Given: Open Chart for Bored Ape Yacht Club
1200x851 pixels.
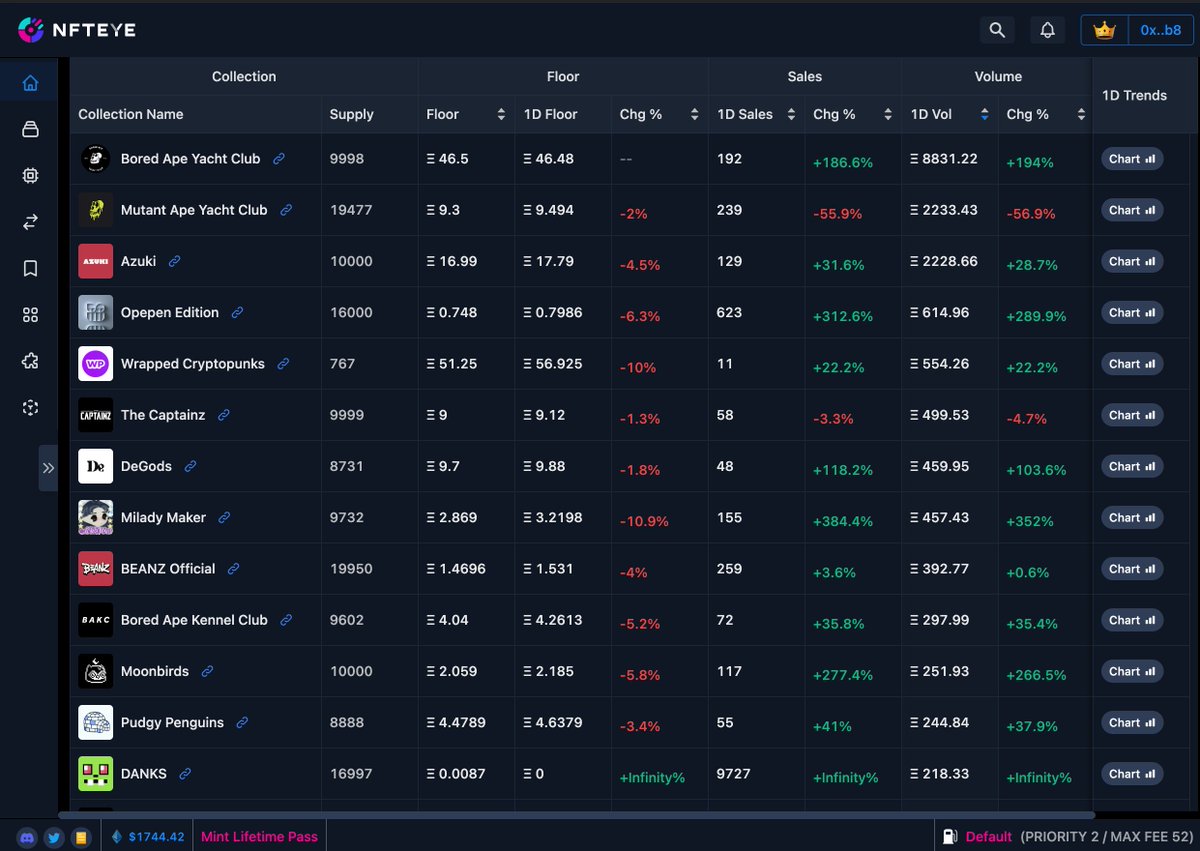Looking at the screenshot, I should pyautogui.click(x=1132, y=159).
